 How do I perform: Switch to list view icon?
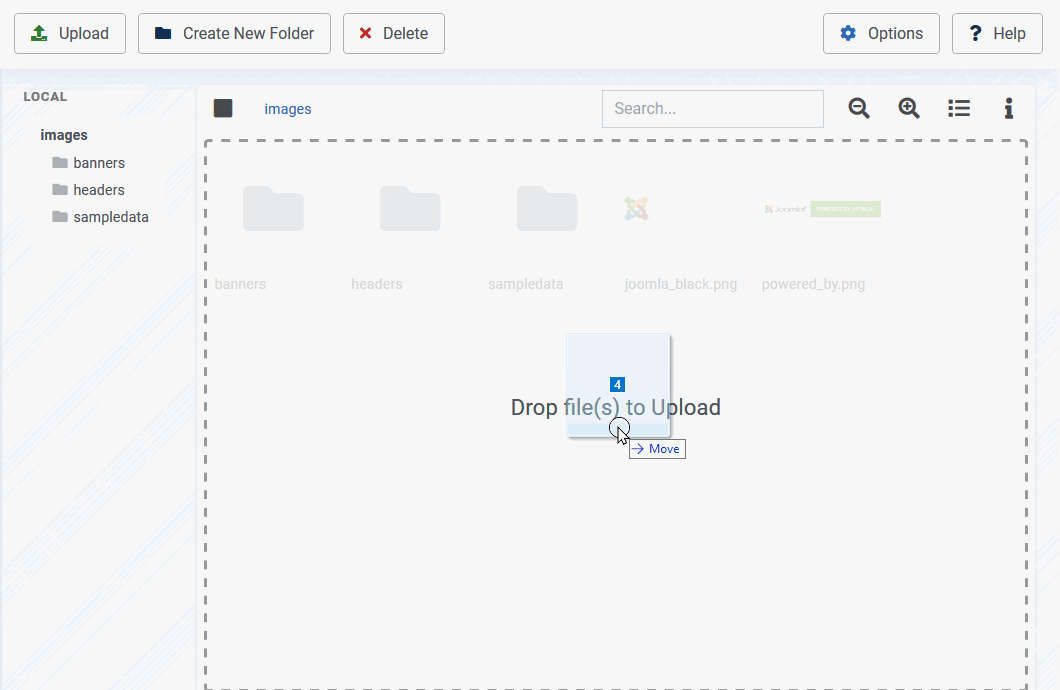[959, 108]
